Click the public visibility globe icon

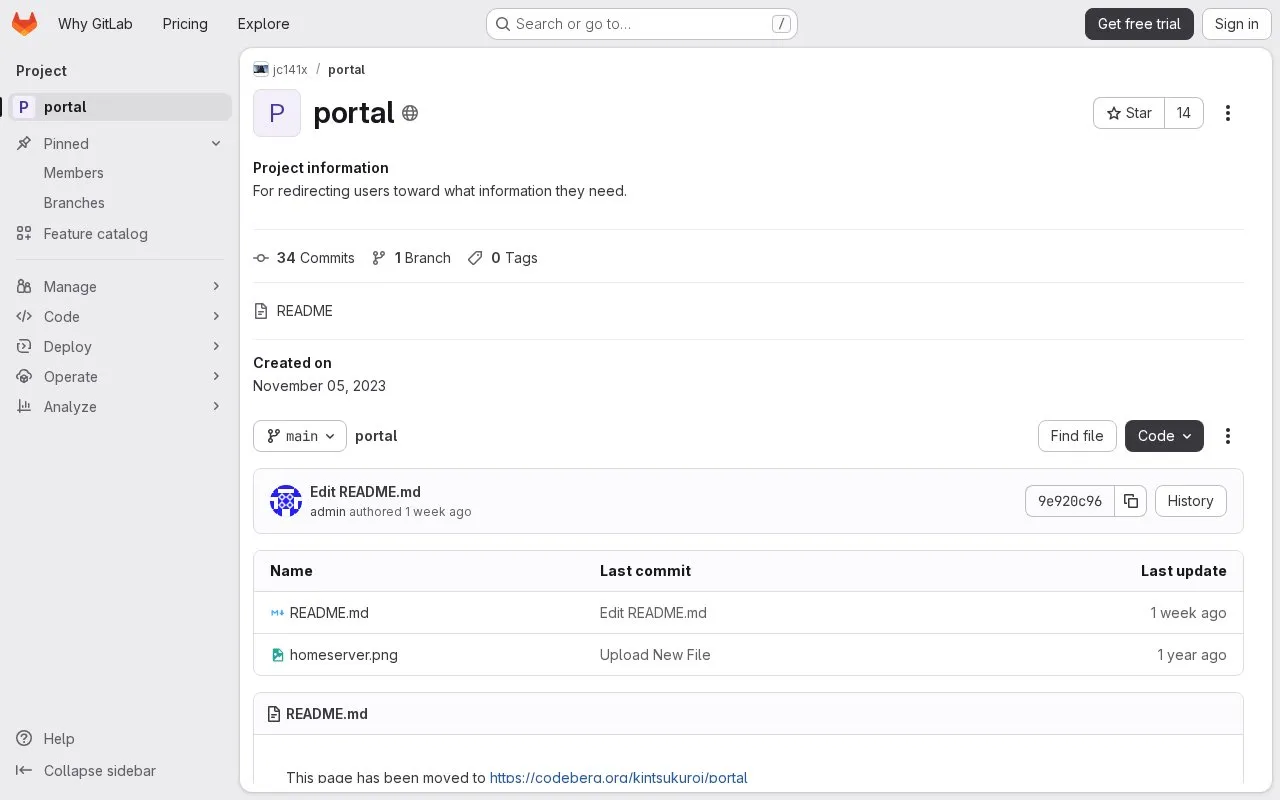click(x=410, y=113)
